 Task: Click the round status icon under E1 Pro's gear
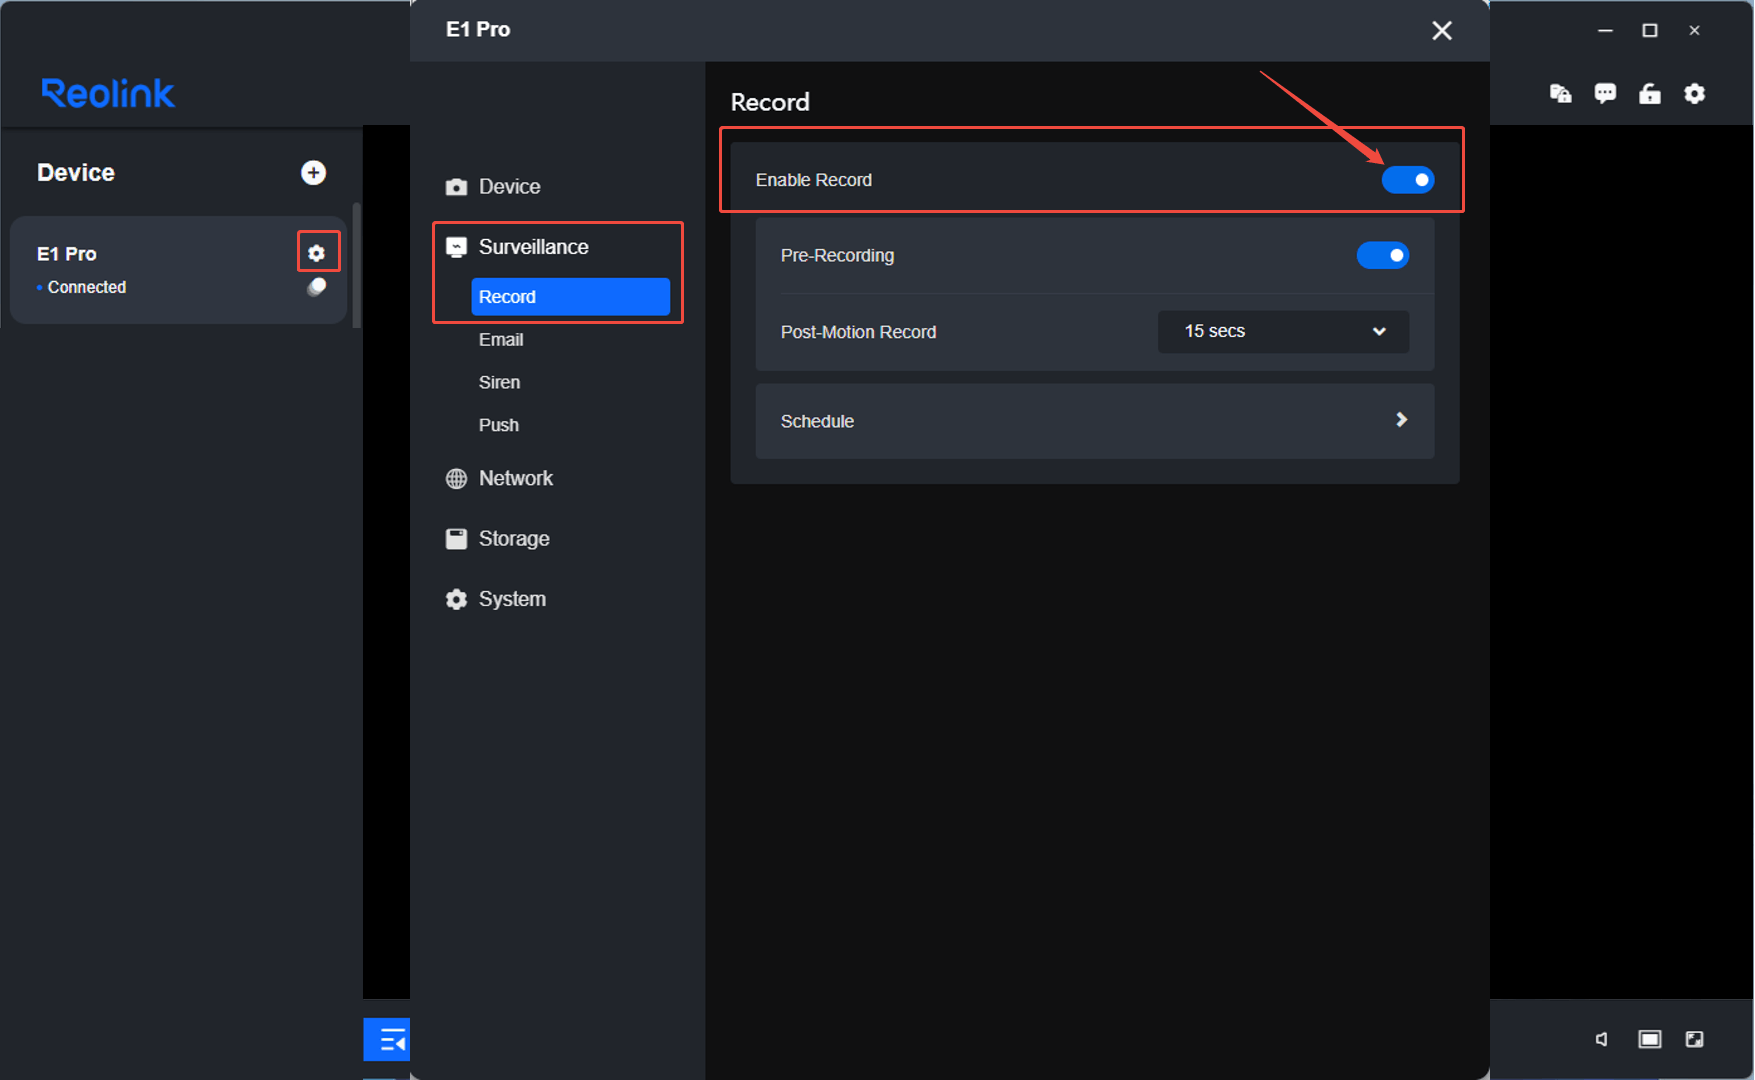click(x=316, y=287)
